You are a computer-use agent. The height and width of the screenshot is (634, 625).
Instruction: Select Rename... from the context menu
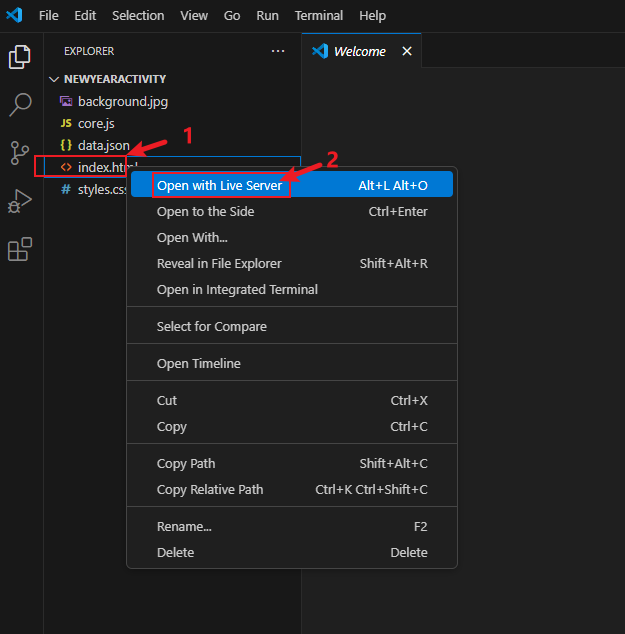(x=184, y=526)
